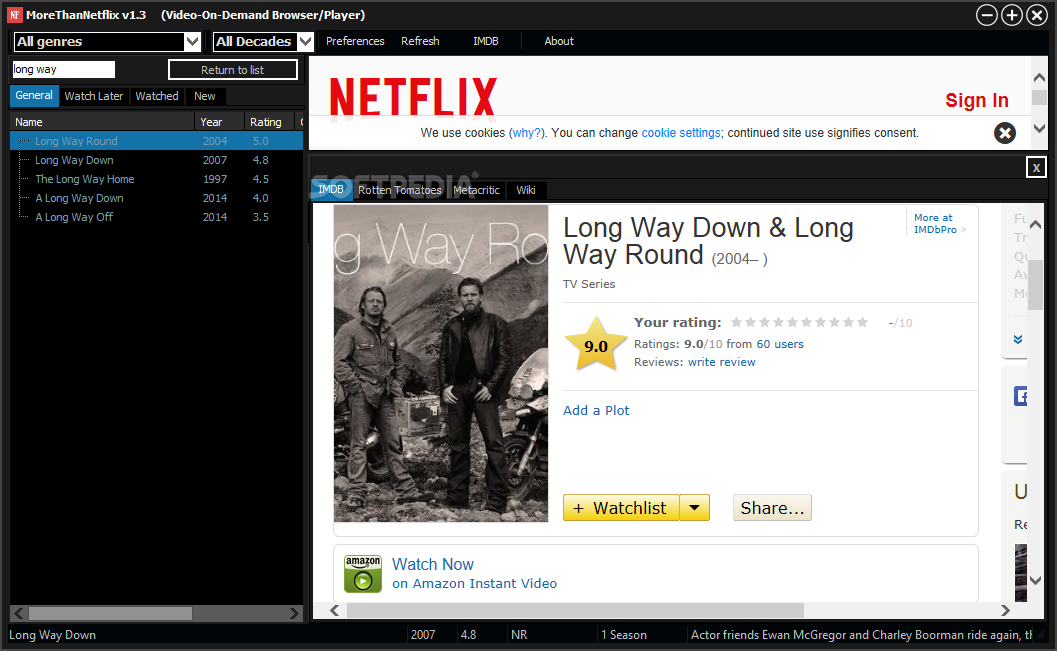
Task: Sort list by the Name column header
Action: (x=102, y=122)
